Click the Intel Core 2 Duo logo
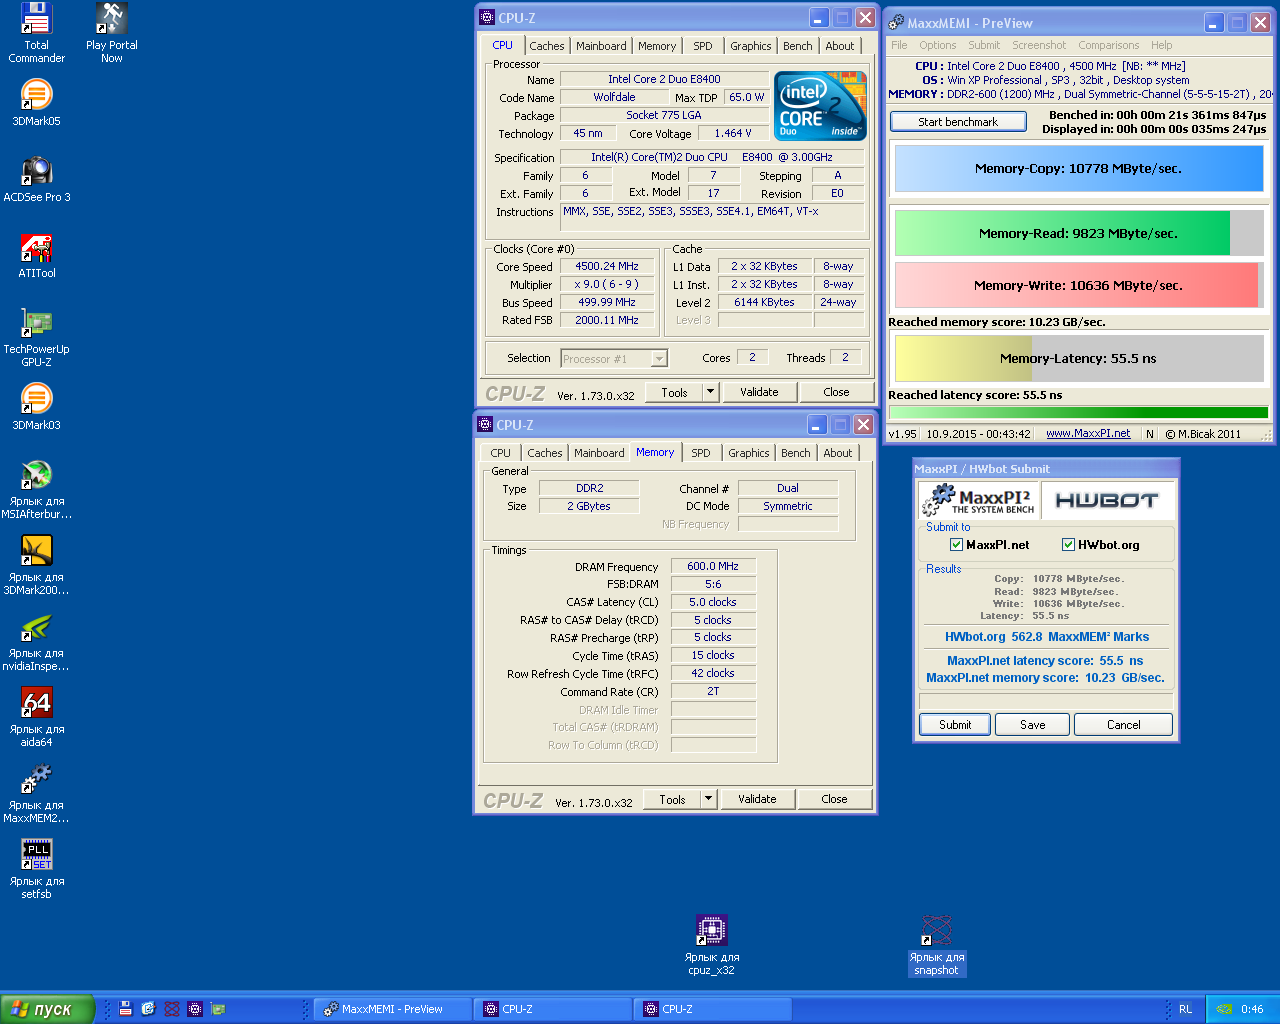The height and width of the screenshot is (1024, 1280). [820, 105]
